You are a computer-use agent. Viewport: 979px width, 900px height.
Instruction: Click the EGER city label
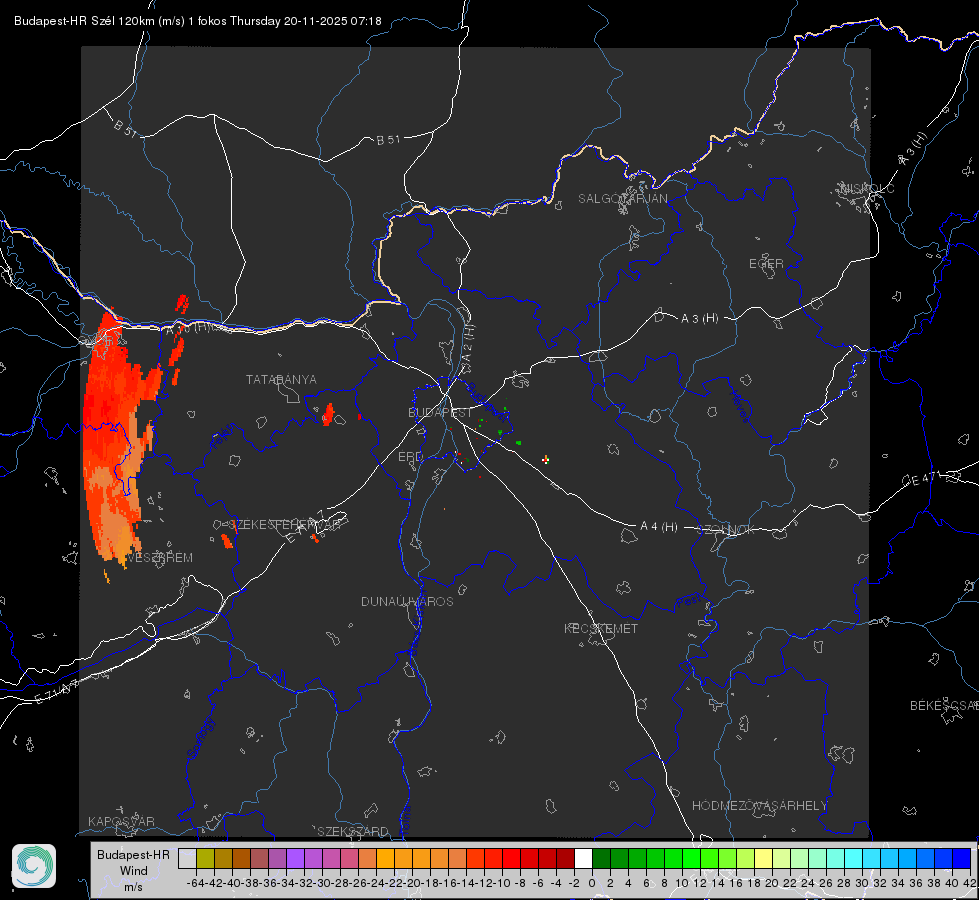766,264
